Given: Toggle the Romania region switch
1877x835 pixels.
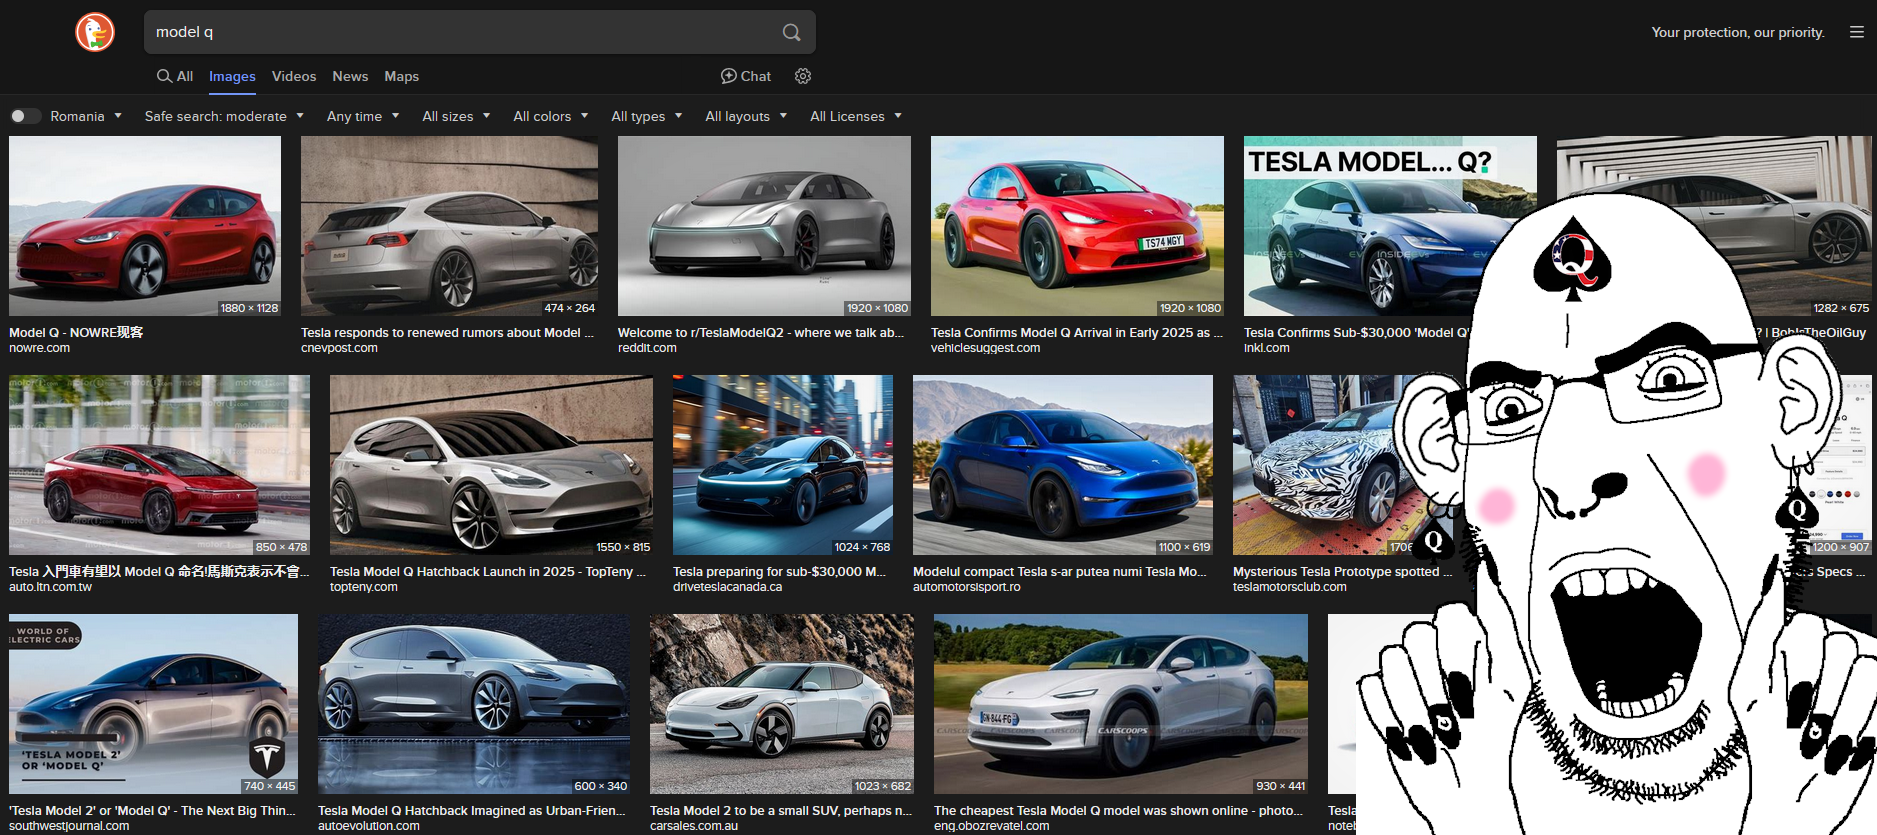Looking at the screenshot, I should (x=25, y=116).
